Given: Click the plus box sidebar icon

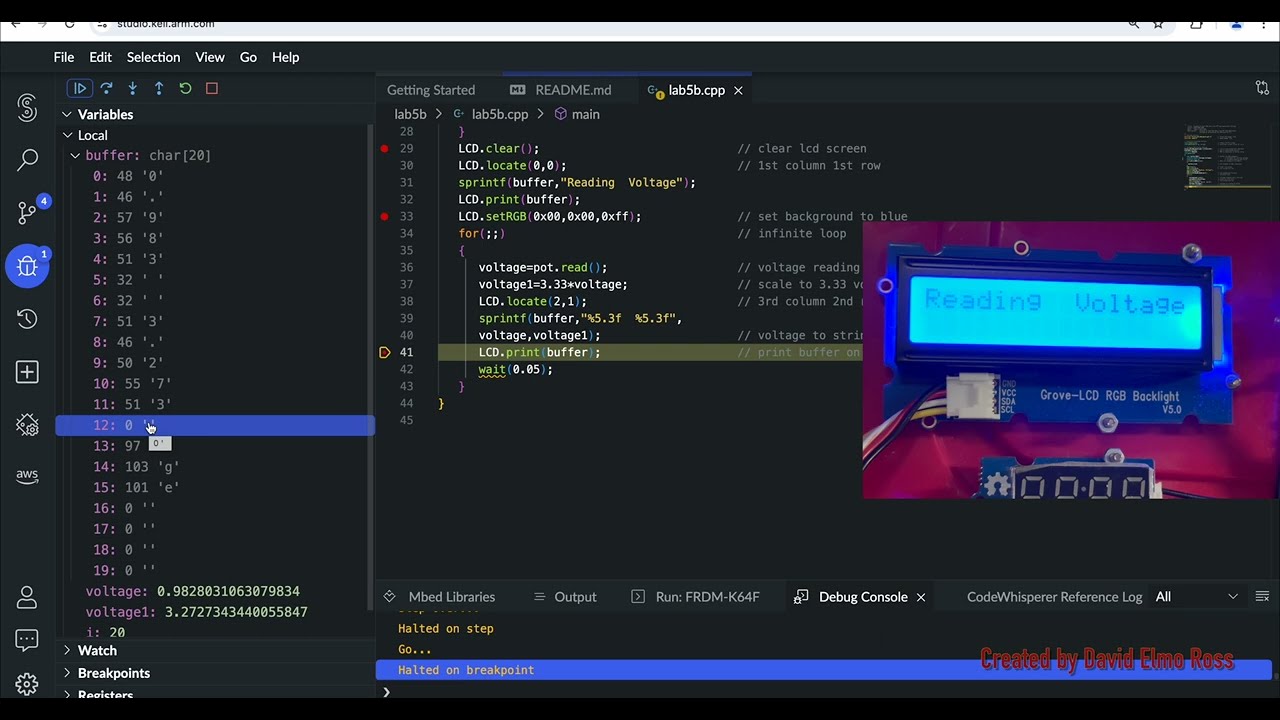Looking at the screenshot, I should (x=27, y=372).
